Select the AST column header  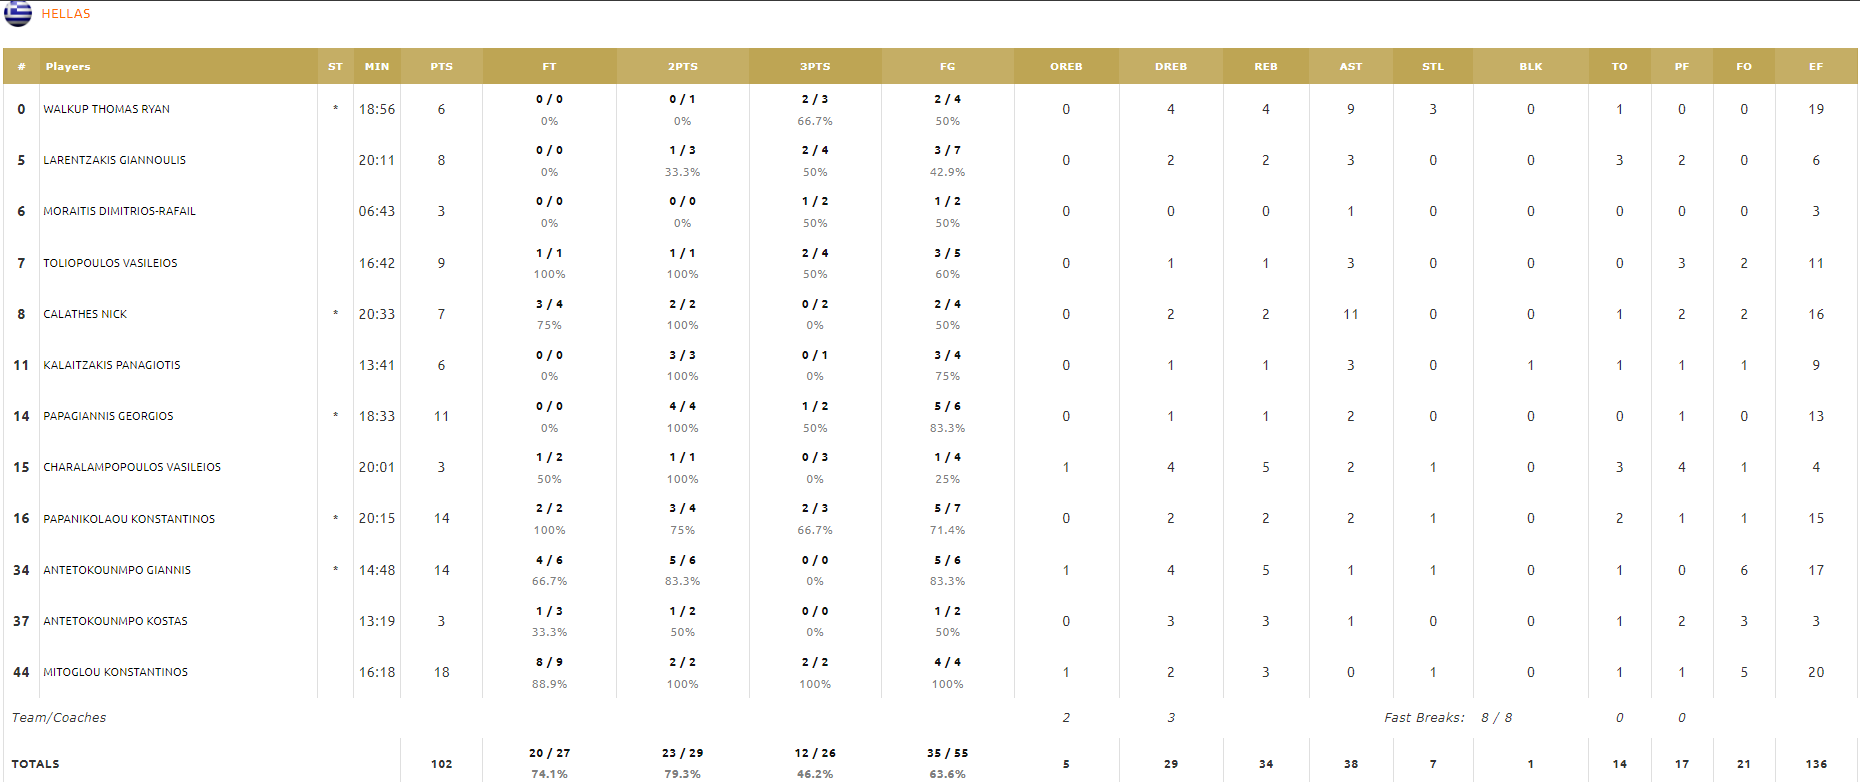pyautogui.click(x=1351, y=66)
